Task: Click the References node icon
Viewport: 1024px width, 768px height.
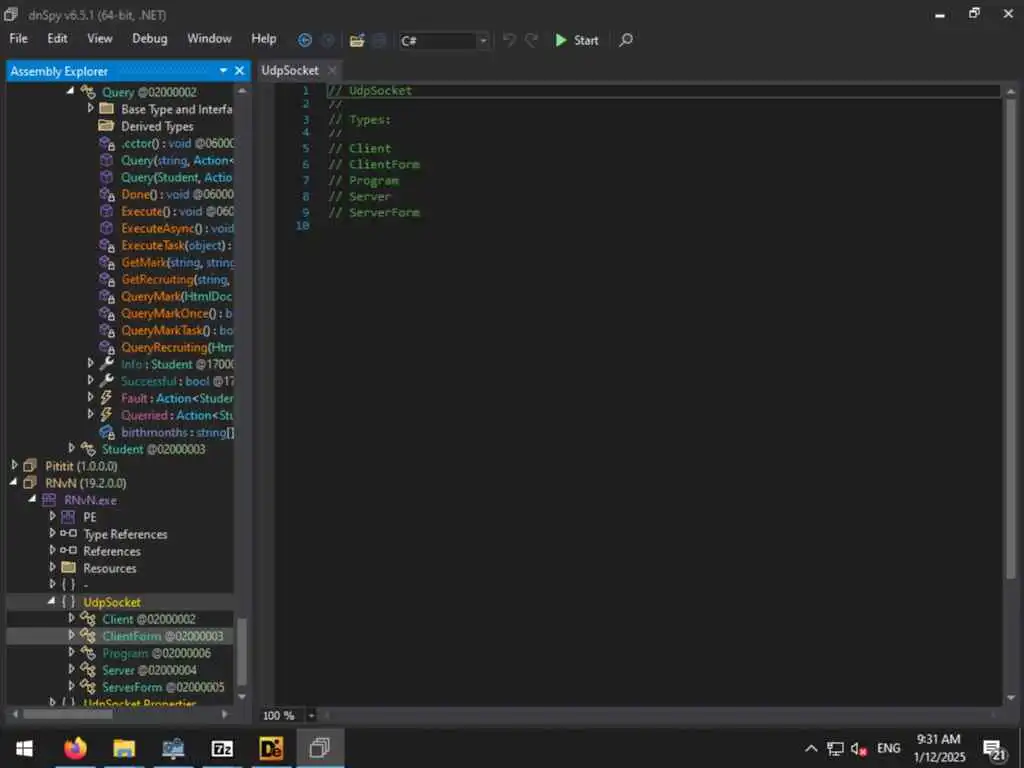Action: pos(69,551)
